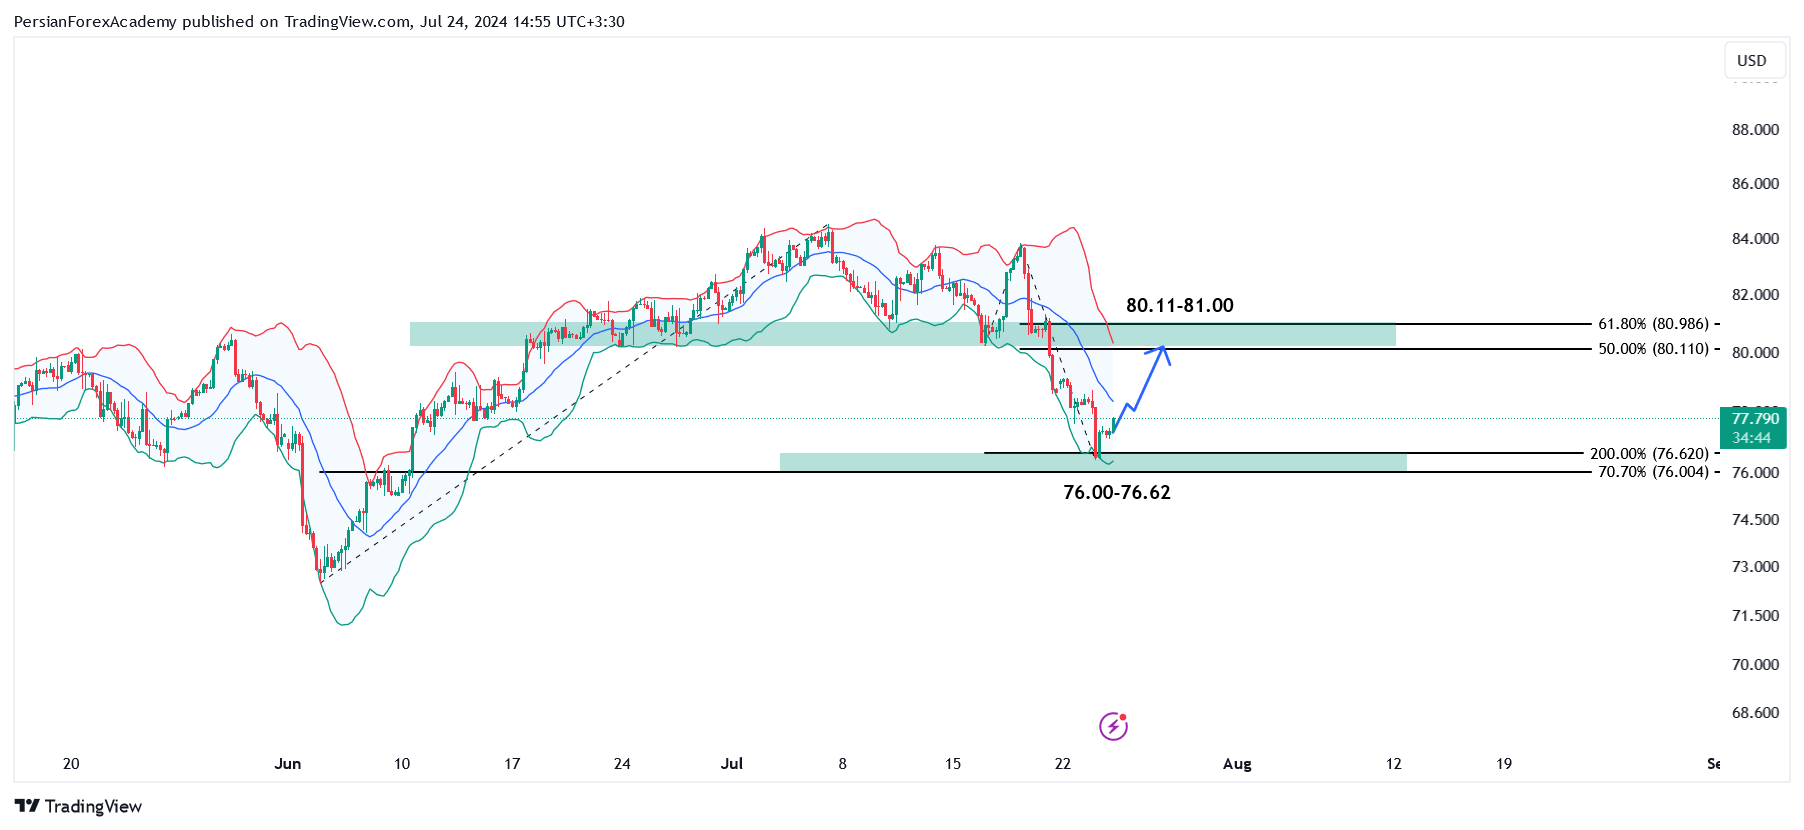Click the 74.500 price axis label
This screenshot has width=1804, height=830.
(1755, 519)
